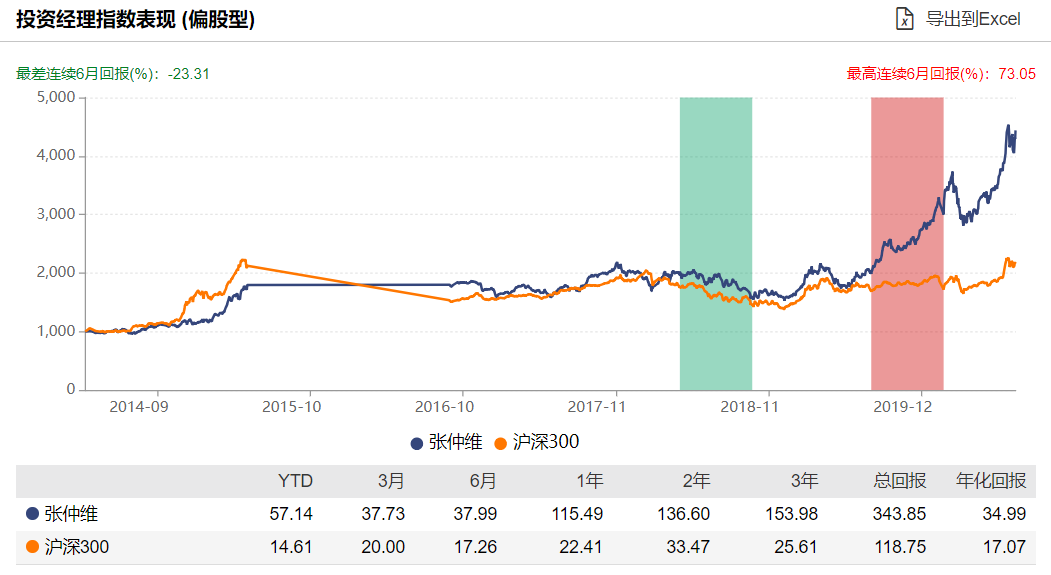Click the orange dot in 沪深300 table row
The height and width of the screenshot is (575, 1051).
(32, 547)
